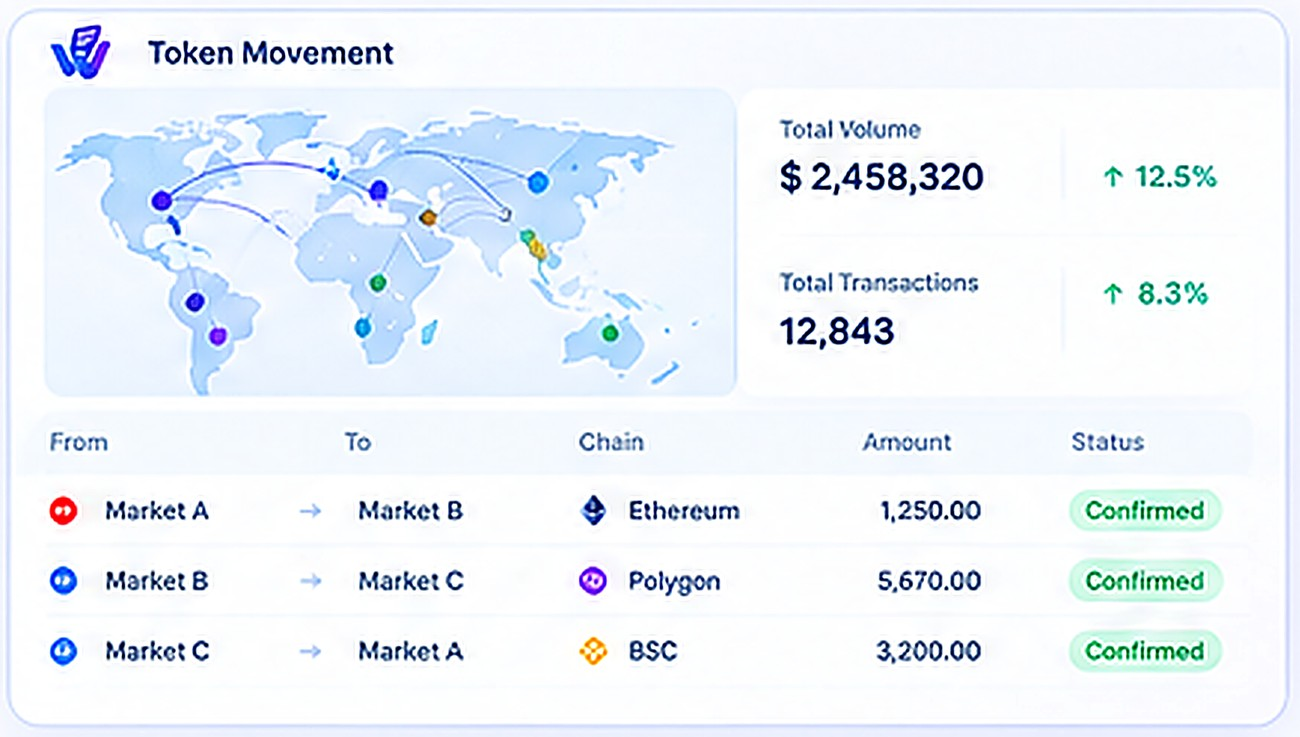Sort by the Status column header
This screenshot has width=1300, height=737.
(x=1107, y=442)
